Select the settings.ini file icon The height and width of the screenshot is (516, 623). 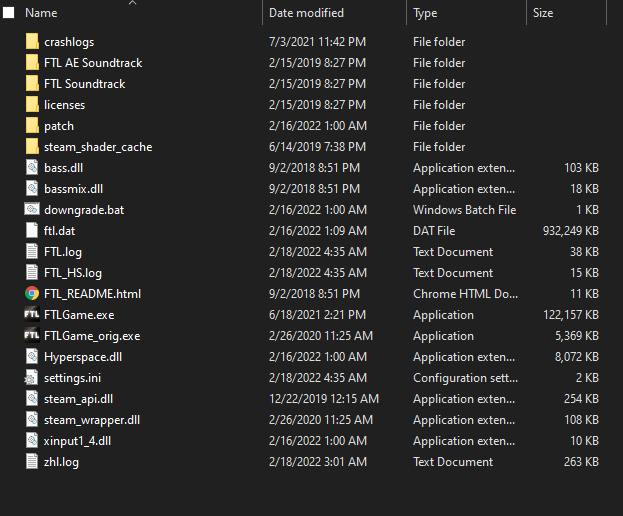click(x=32, y=378)
